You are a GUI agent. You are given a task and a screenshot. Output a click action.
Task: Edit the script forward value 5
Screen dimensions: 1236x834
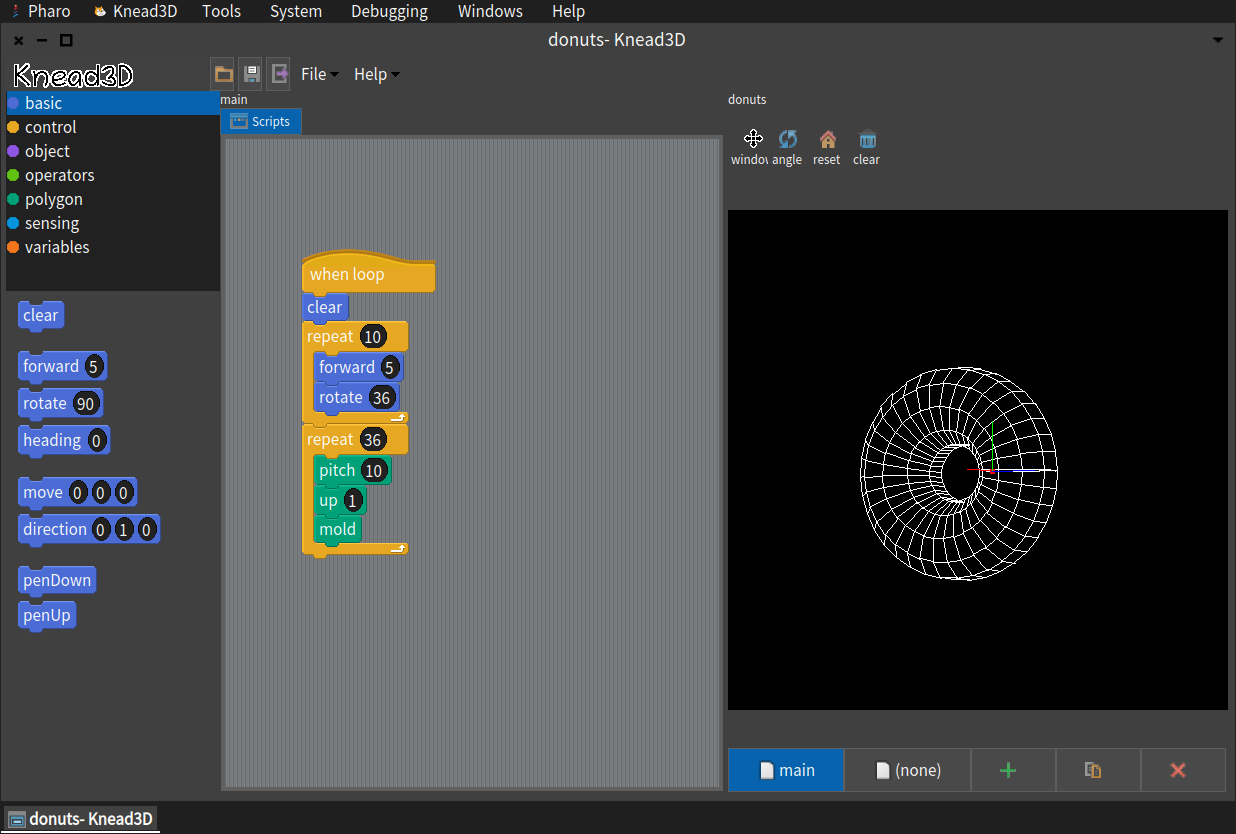(389, 368)
